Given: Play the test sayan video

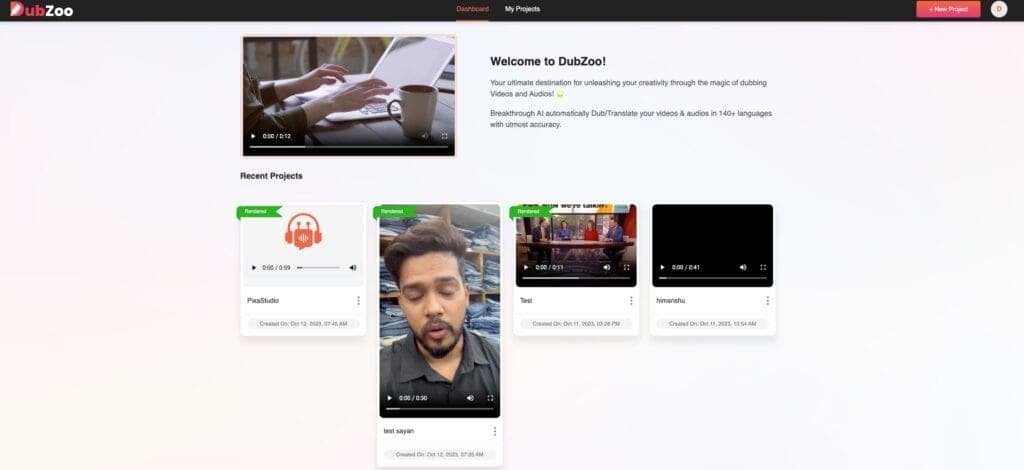Looking at the screenshot, I should (390, 398).
